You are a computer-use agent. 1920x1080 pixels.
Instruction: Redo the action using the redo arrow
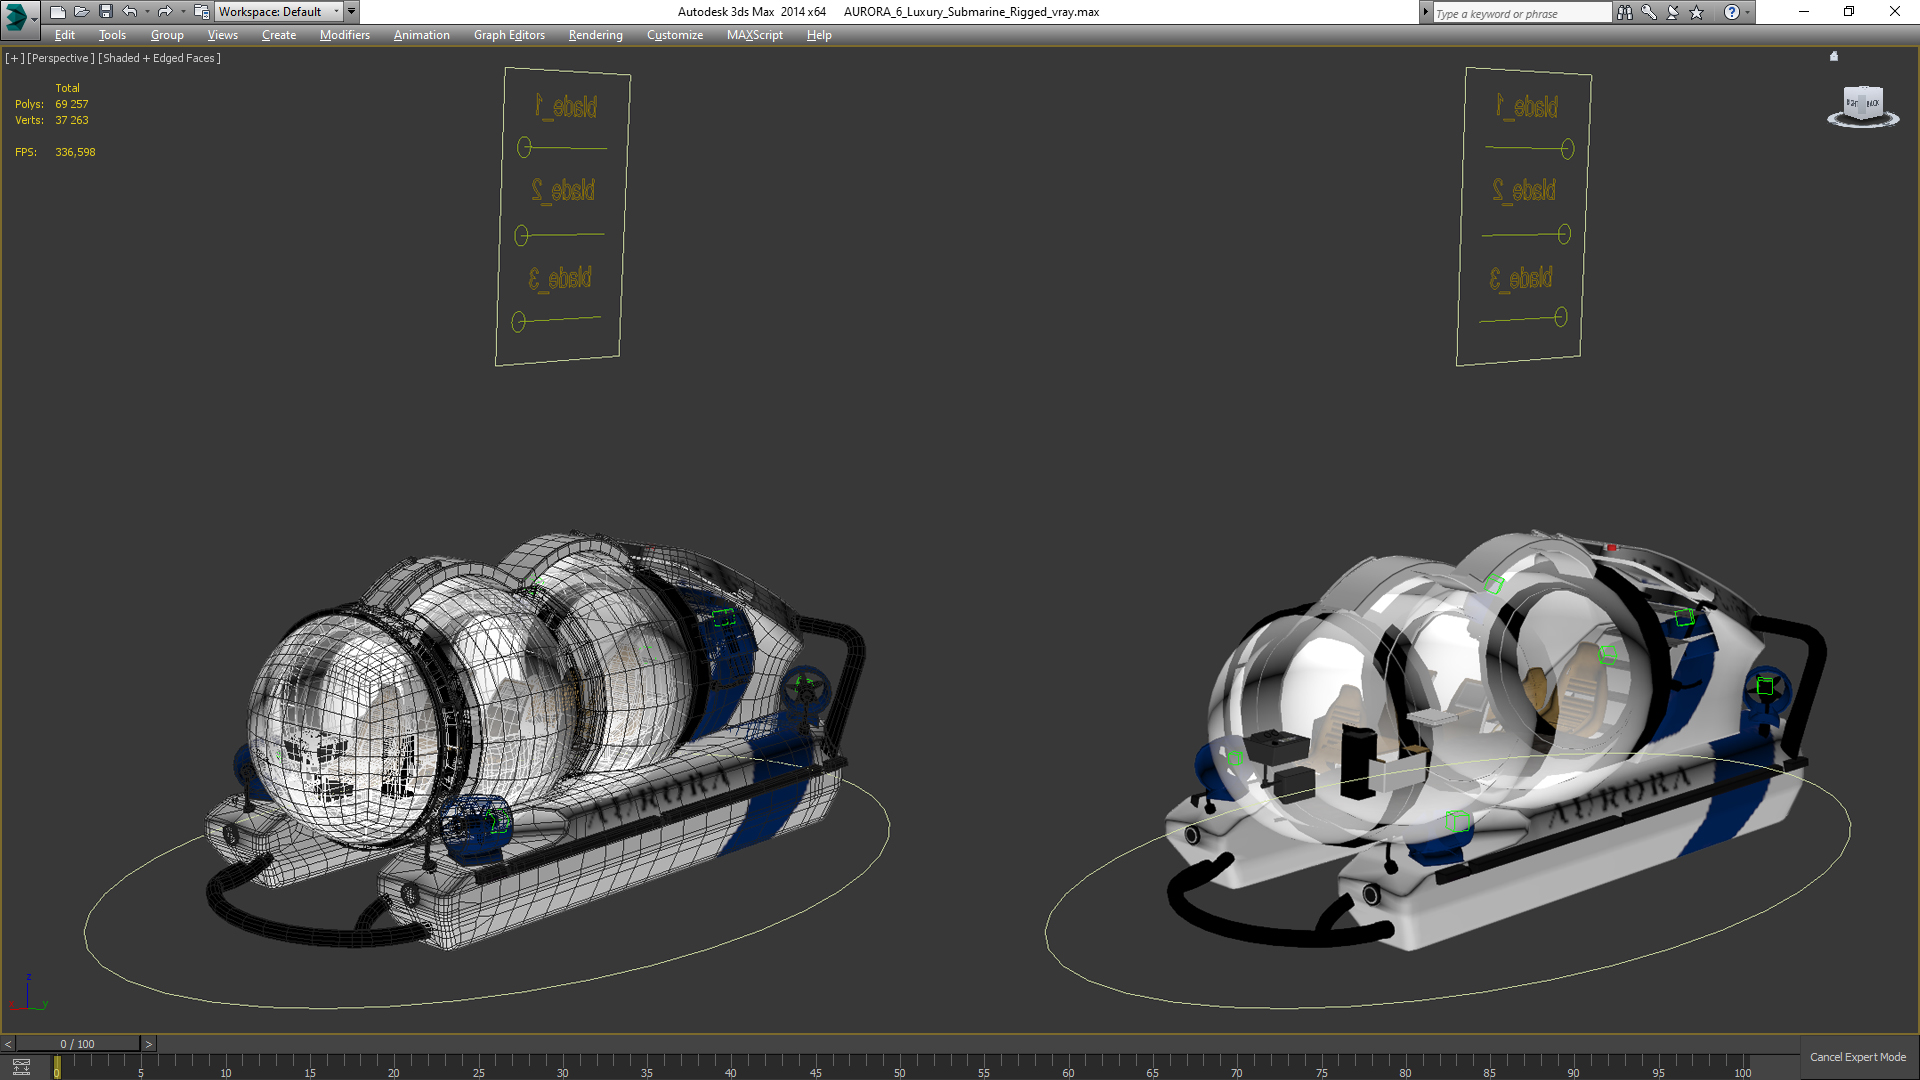165,12
